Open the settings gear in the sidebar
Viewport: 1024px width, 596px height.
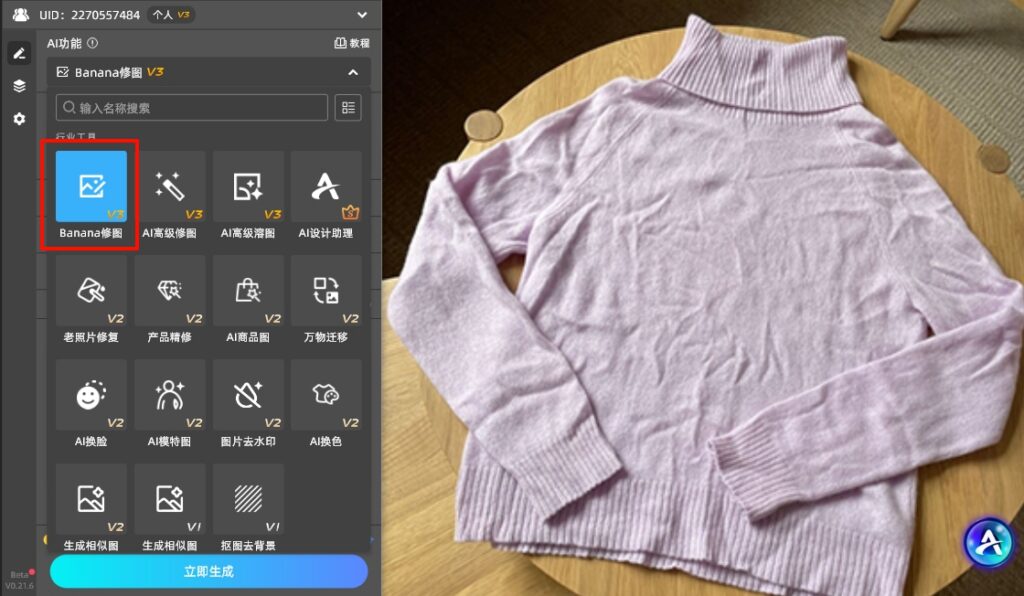pyautogui.click(x=19, y=119)
